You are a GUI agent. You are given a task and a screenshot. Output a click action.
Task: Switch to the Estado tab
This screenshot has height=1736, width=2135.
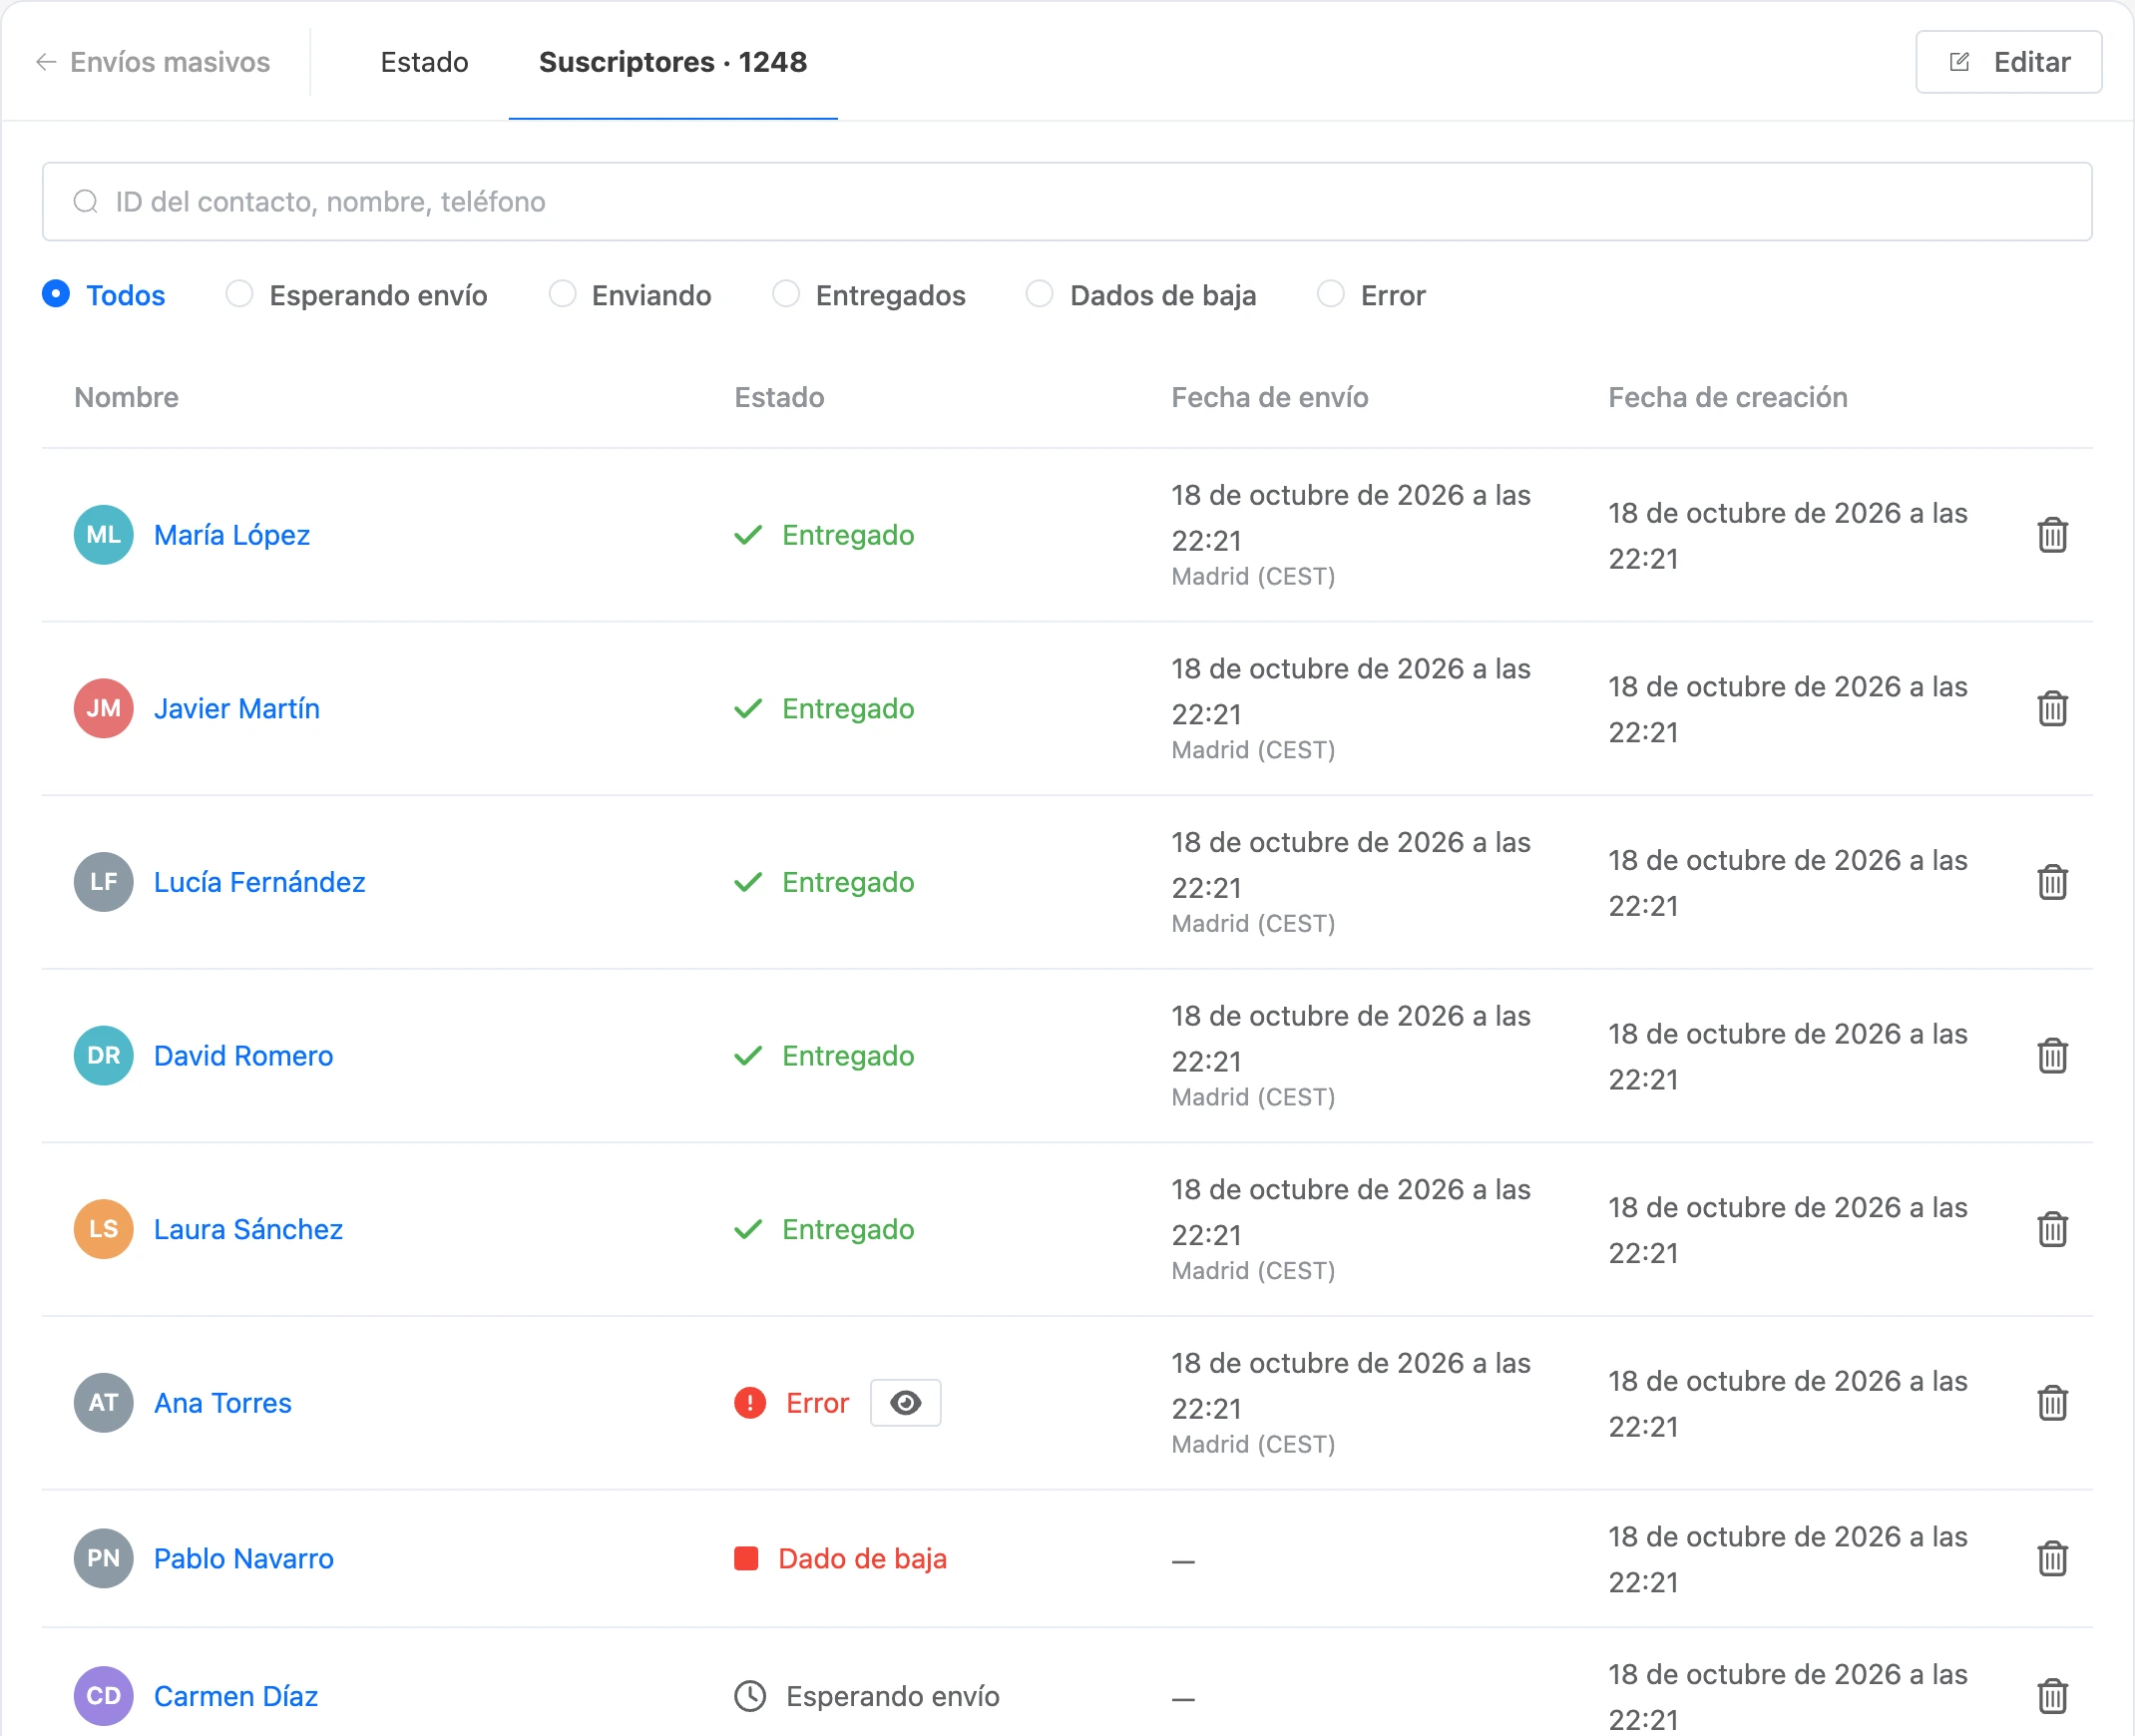[424, 62]
